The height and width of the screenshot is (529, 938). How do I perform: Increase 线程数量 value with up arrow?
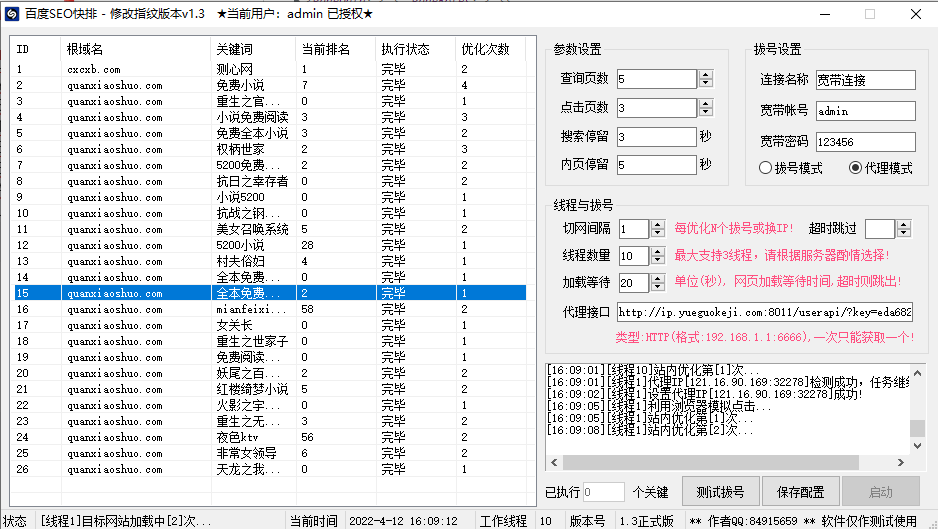(x=658, y=251)
